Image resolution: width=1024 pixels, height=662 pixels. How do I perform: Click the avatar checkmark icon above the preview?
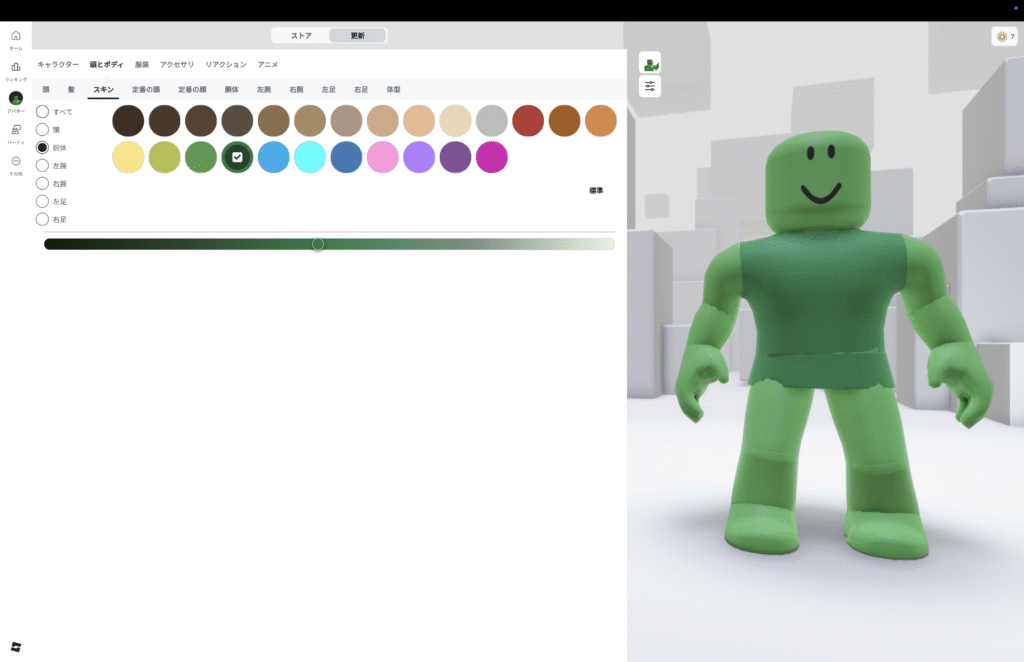click(650, 63)
